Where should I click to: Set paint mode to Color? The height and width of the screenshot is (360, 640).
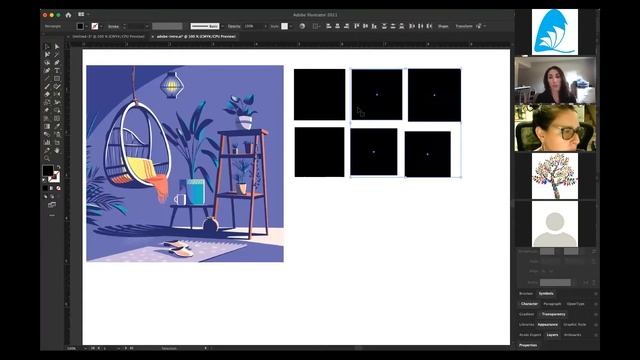(45, 188)
